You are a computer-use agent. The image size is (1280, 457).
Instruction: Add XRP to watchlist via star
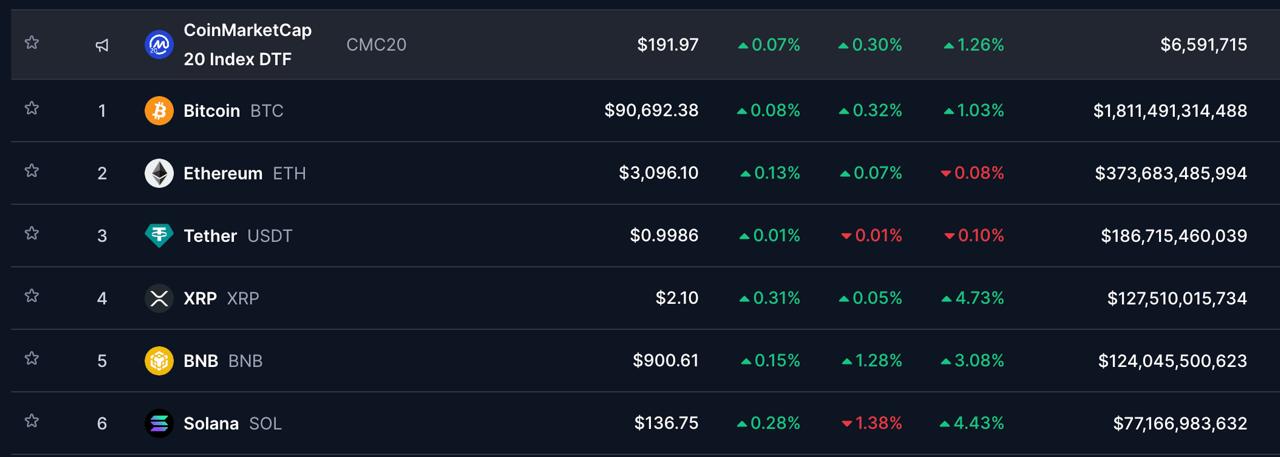(x=32, y=296)
